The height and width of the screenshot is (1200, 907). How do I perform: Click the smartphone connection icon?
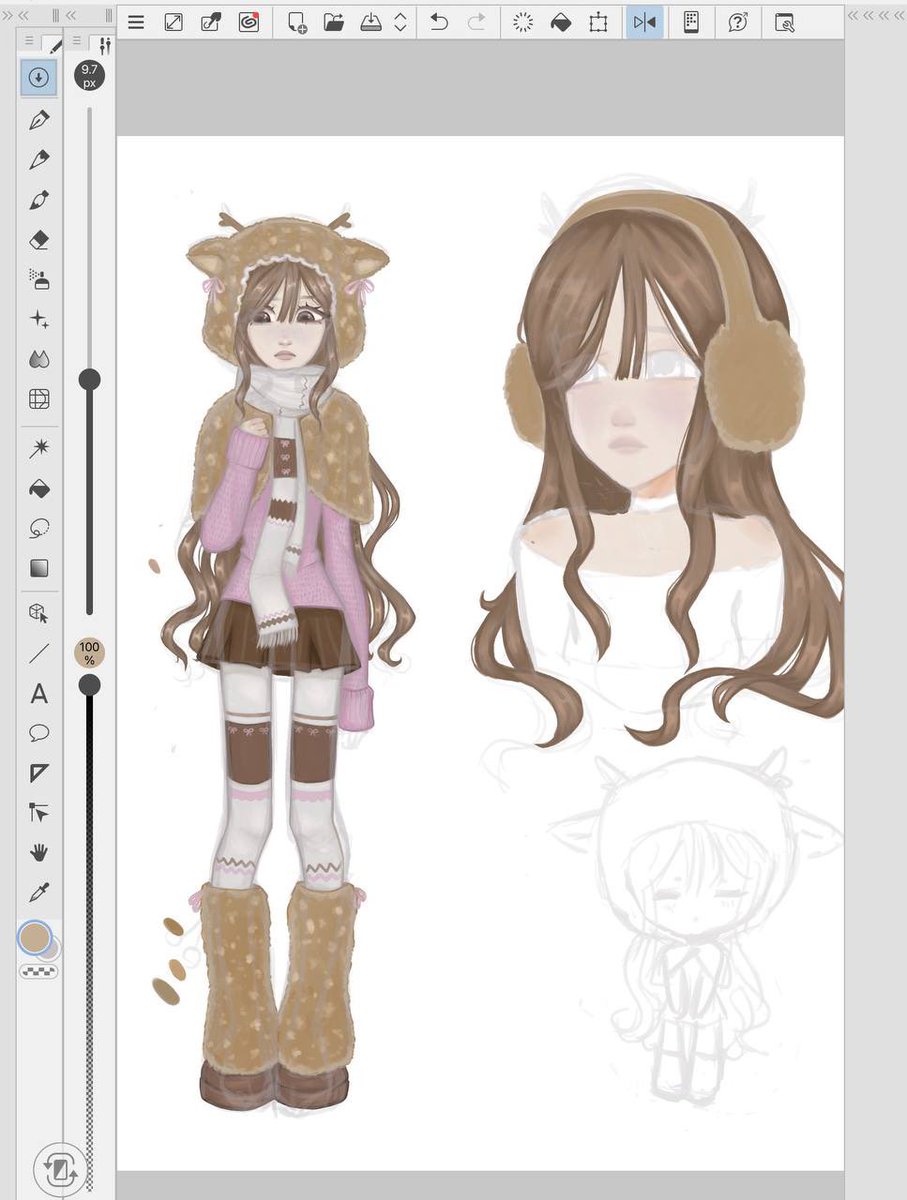click(690, 22)
